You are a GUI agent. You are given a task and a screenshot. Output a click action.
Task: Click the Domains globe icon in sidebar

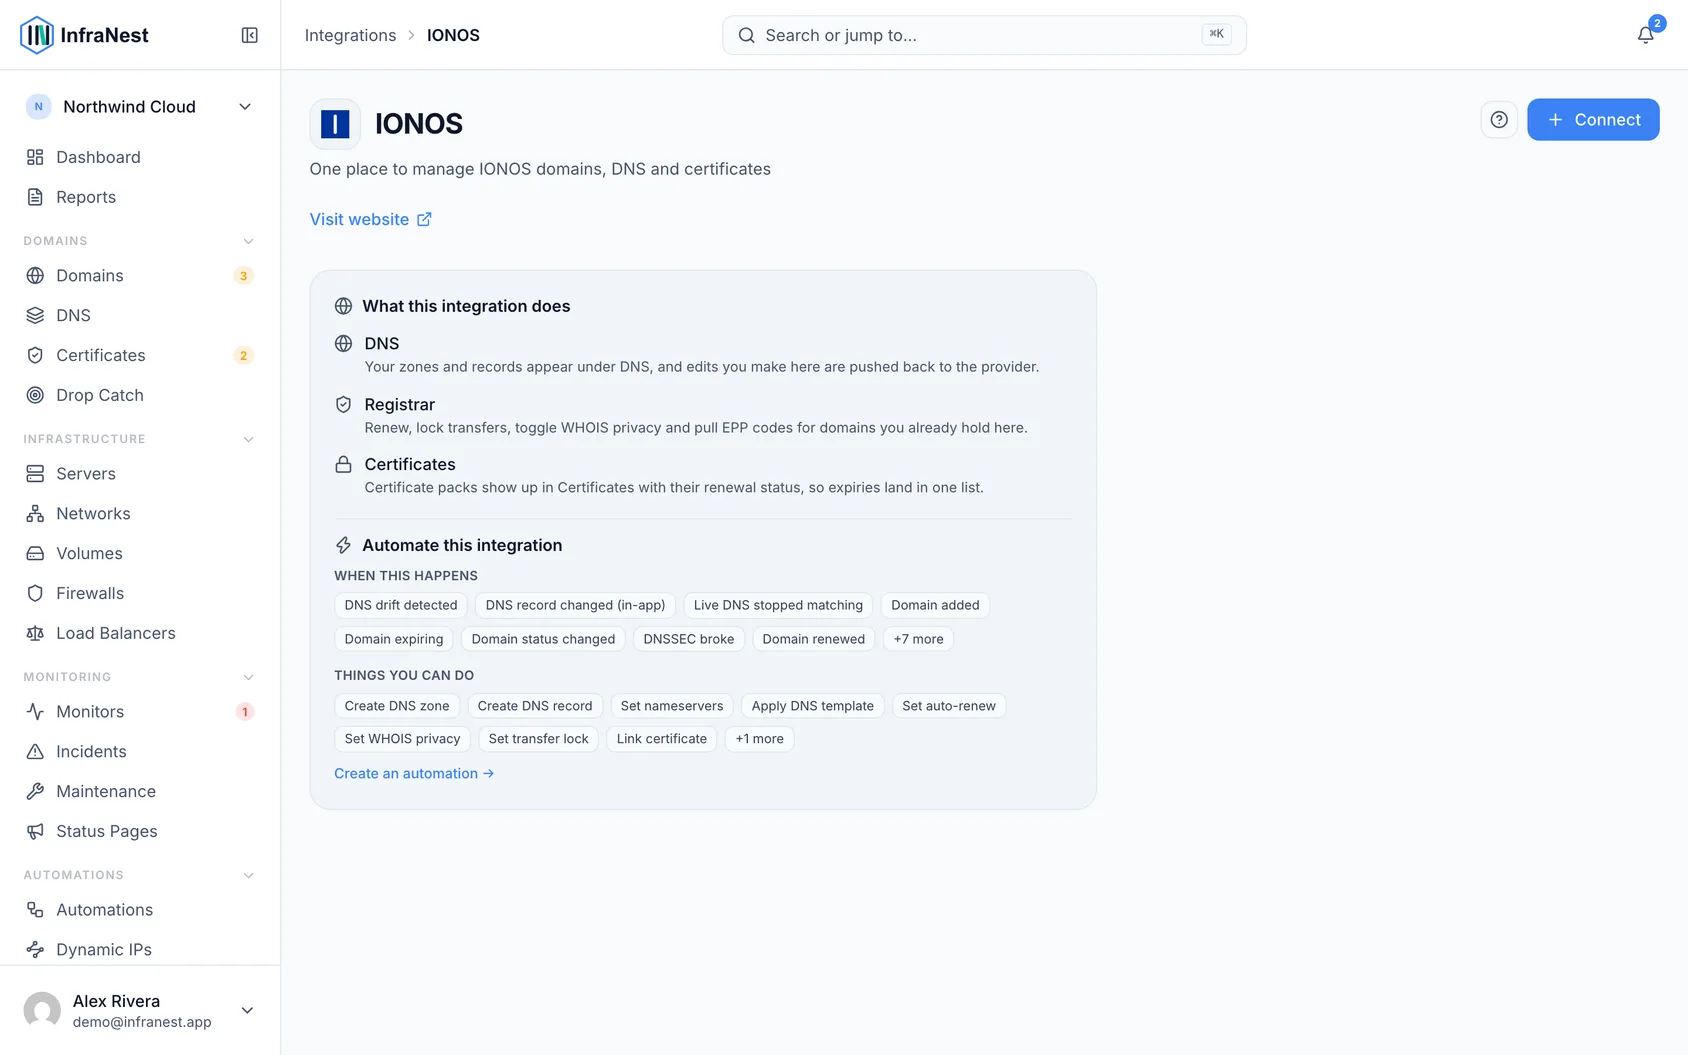pos(35,275)
